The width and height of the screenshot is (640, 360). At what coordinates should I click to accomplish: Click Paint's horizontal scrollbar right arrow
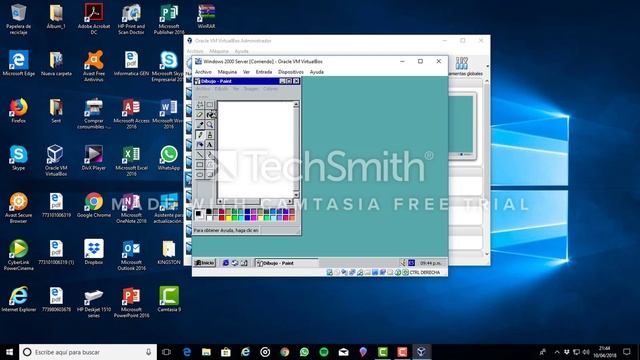pos(290,201)
